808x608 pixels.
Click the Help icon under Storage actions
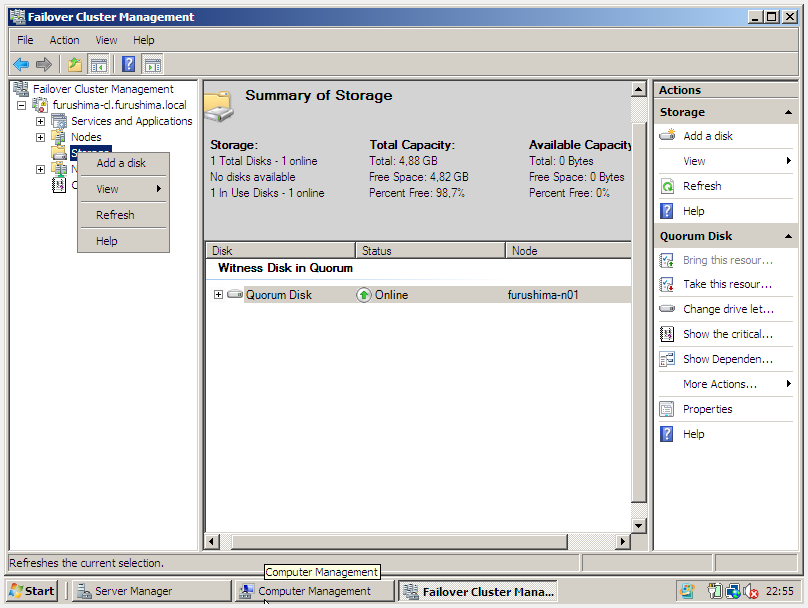click(x=667, y=211)
